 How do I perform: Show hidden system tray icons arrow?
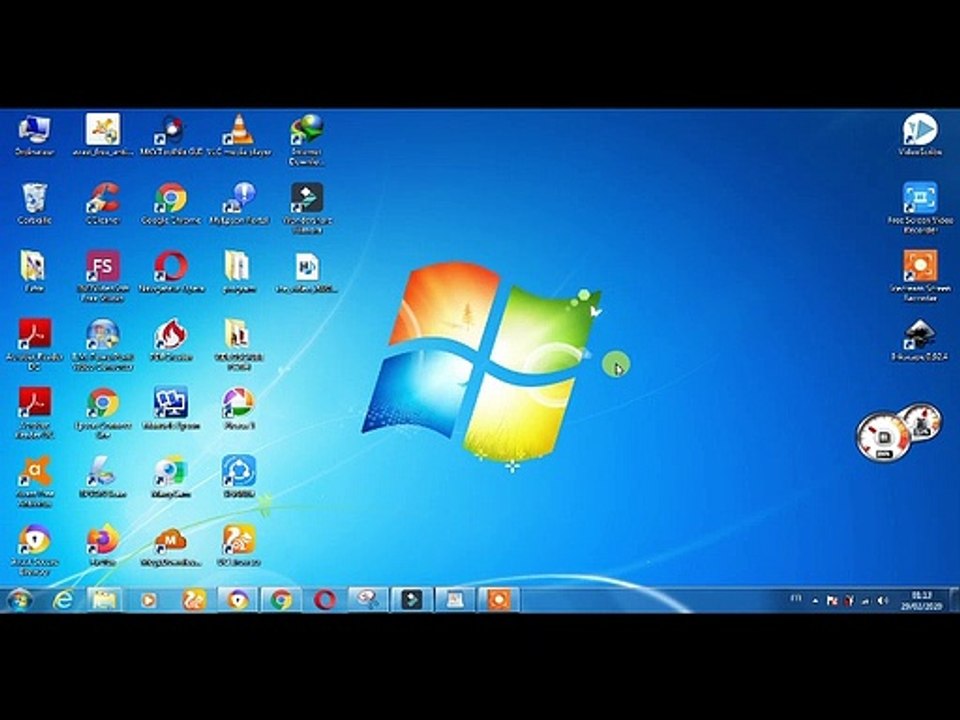point(816,601)
